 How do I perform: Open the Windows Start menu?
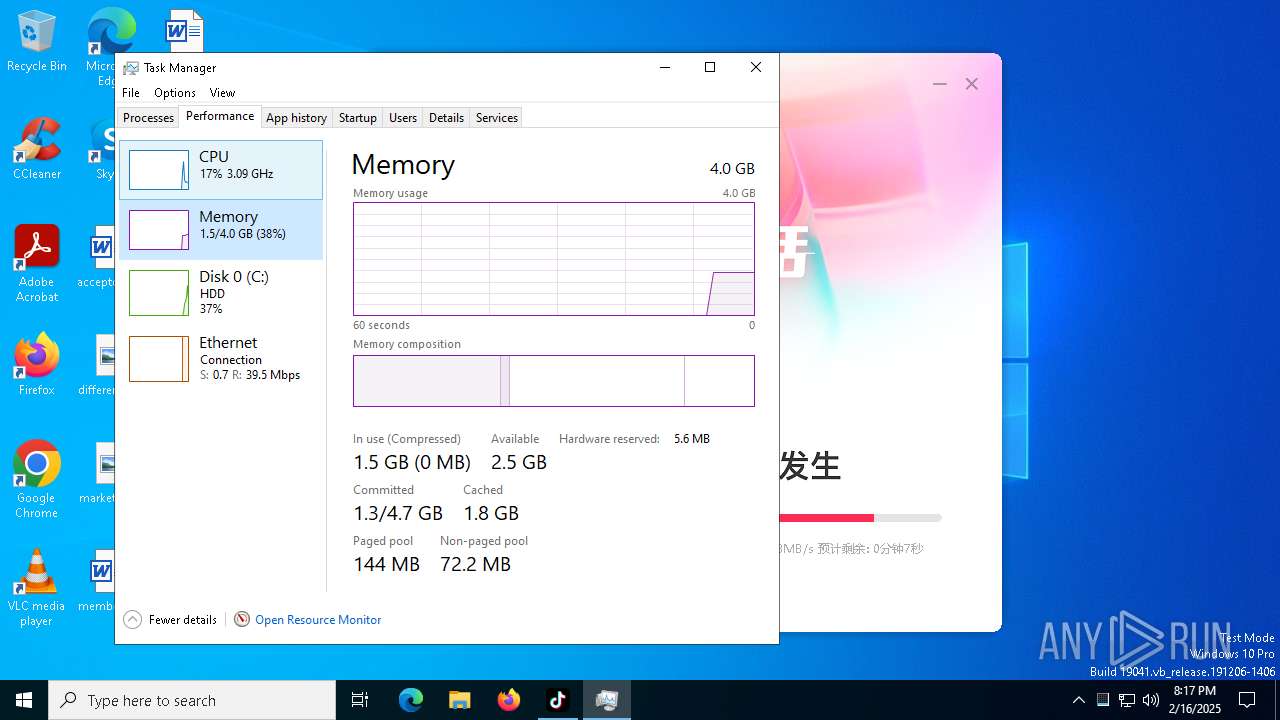(24, 700)
